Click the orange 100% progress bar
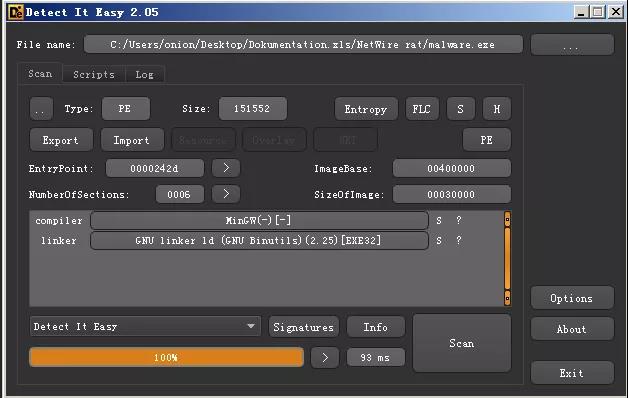This screenshot has width=628, height=398. tap(166, 357)
